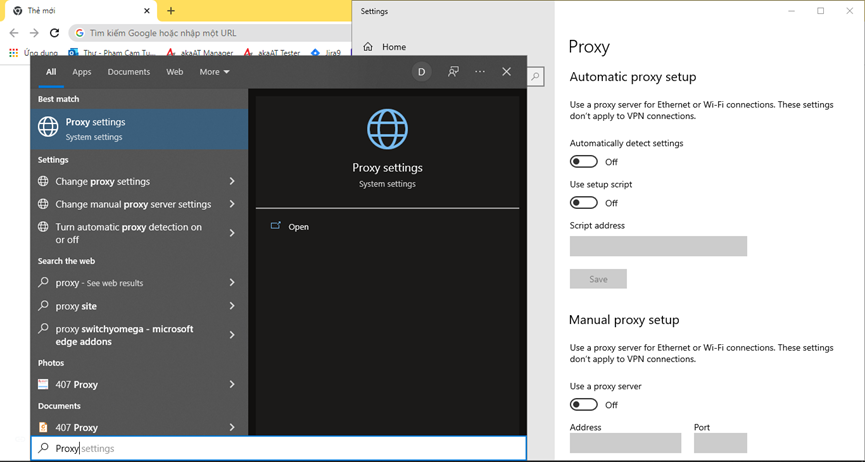Open a new Chrome tab with plus icon
Viewport: 865px width, 462px height.
(x=171, y=10)
